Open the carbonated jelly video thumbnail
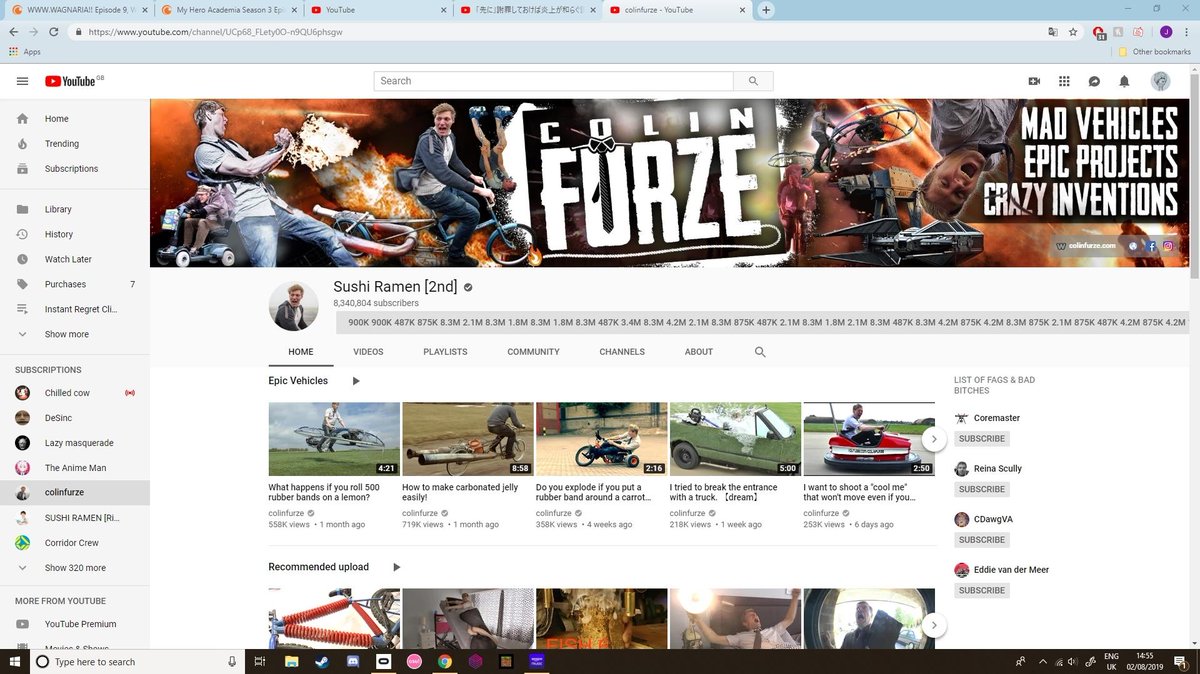This screenshot has height=674, width=1200. pyautogui.click(x=467, y=439)
